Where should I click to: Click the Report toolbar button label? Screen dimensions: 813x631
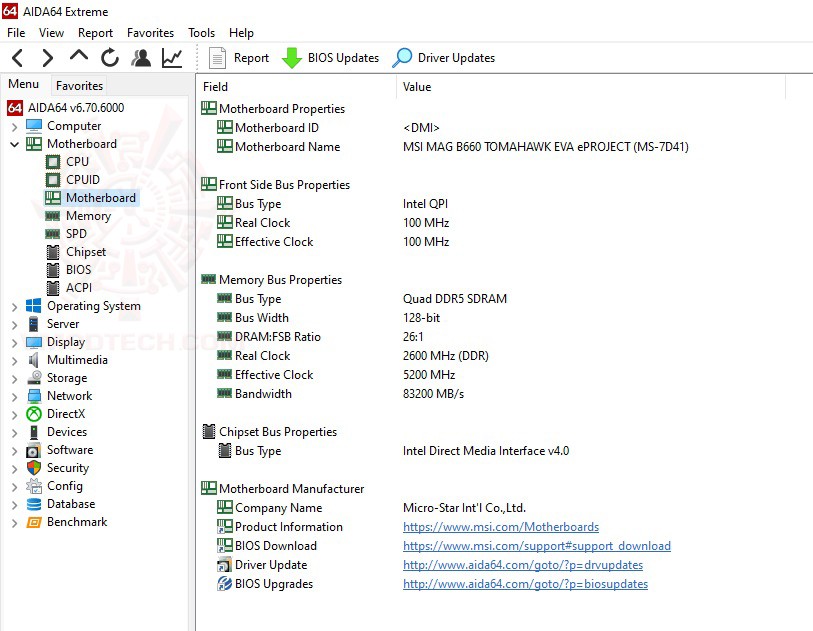pos(251,58)
